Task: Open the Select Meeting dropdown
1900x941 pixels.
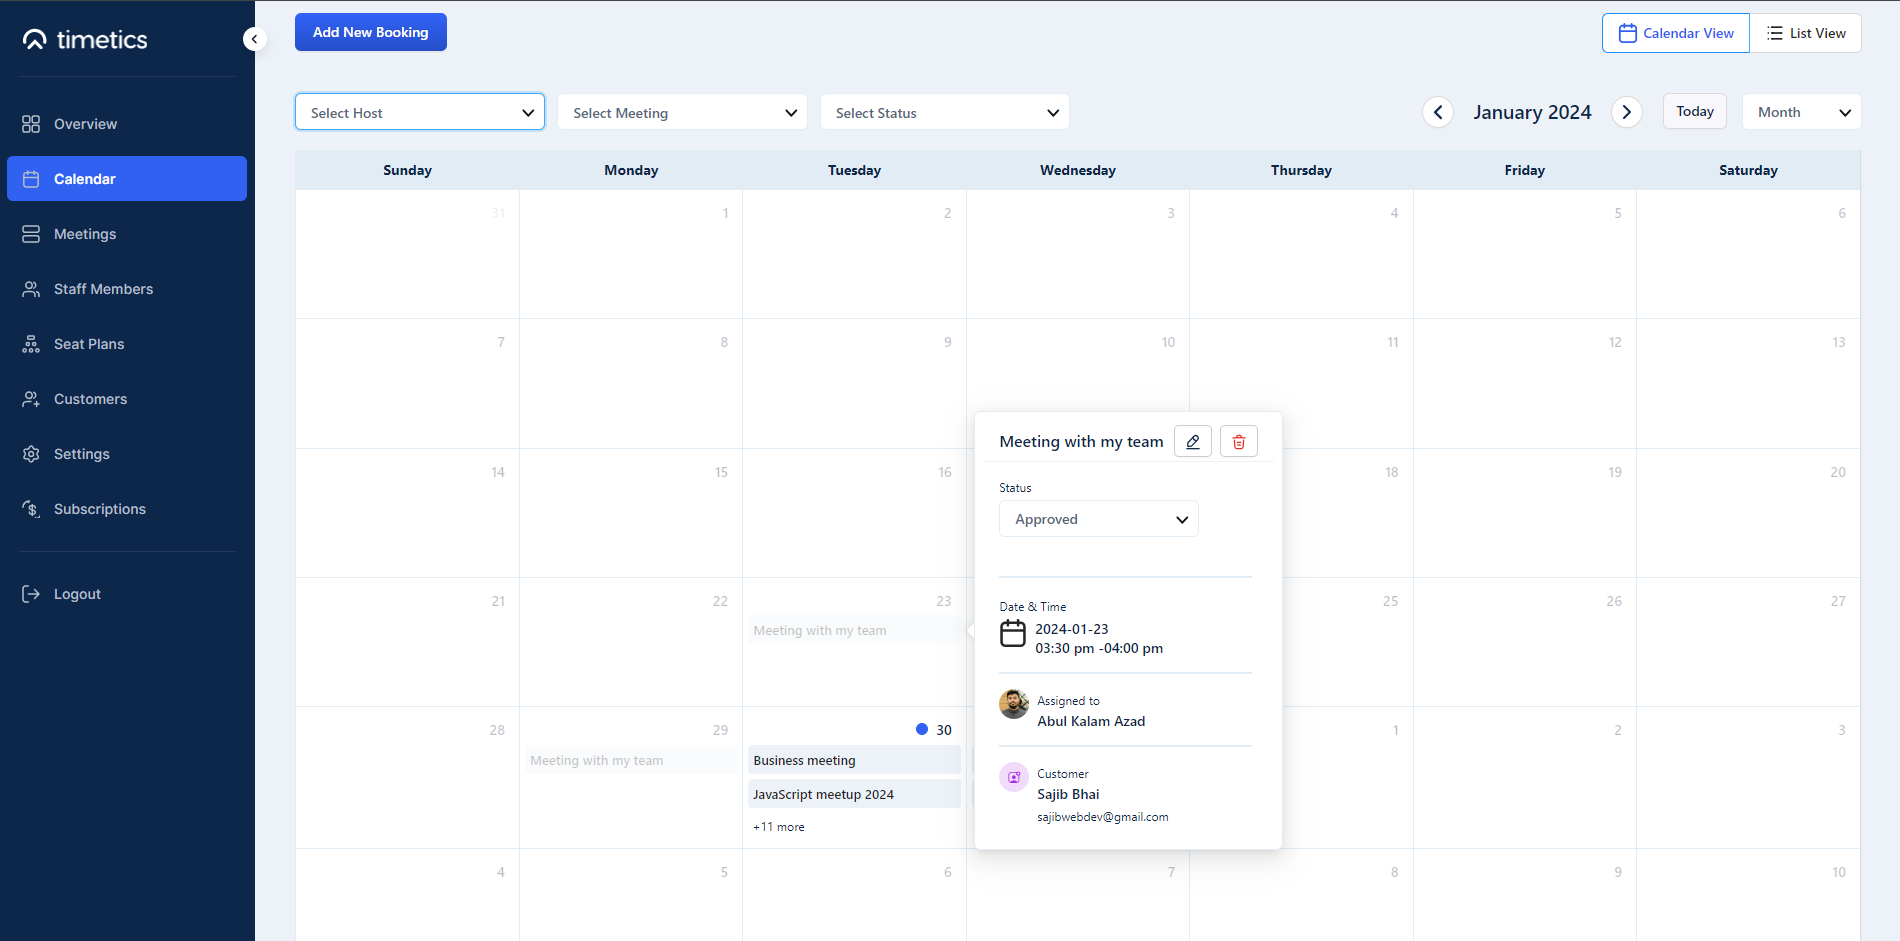Action: (682, 112)
